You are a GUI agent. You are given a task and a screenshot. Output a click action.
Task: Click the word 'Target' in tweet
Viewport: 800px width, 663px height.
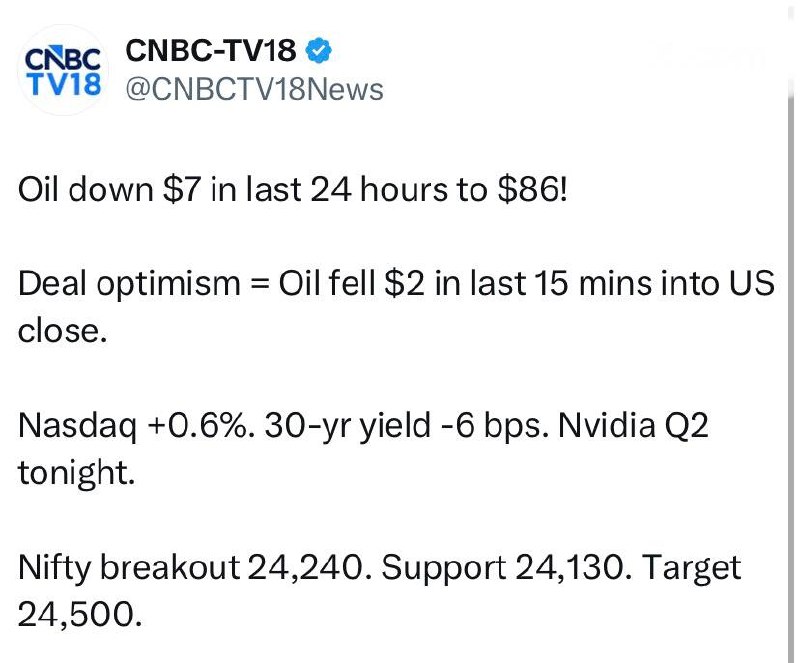(691, 568)
